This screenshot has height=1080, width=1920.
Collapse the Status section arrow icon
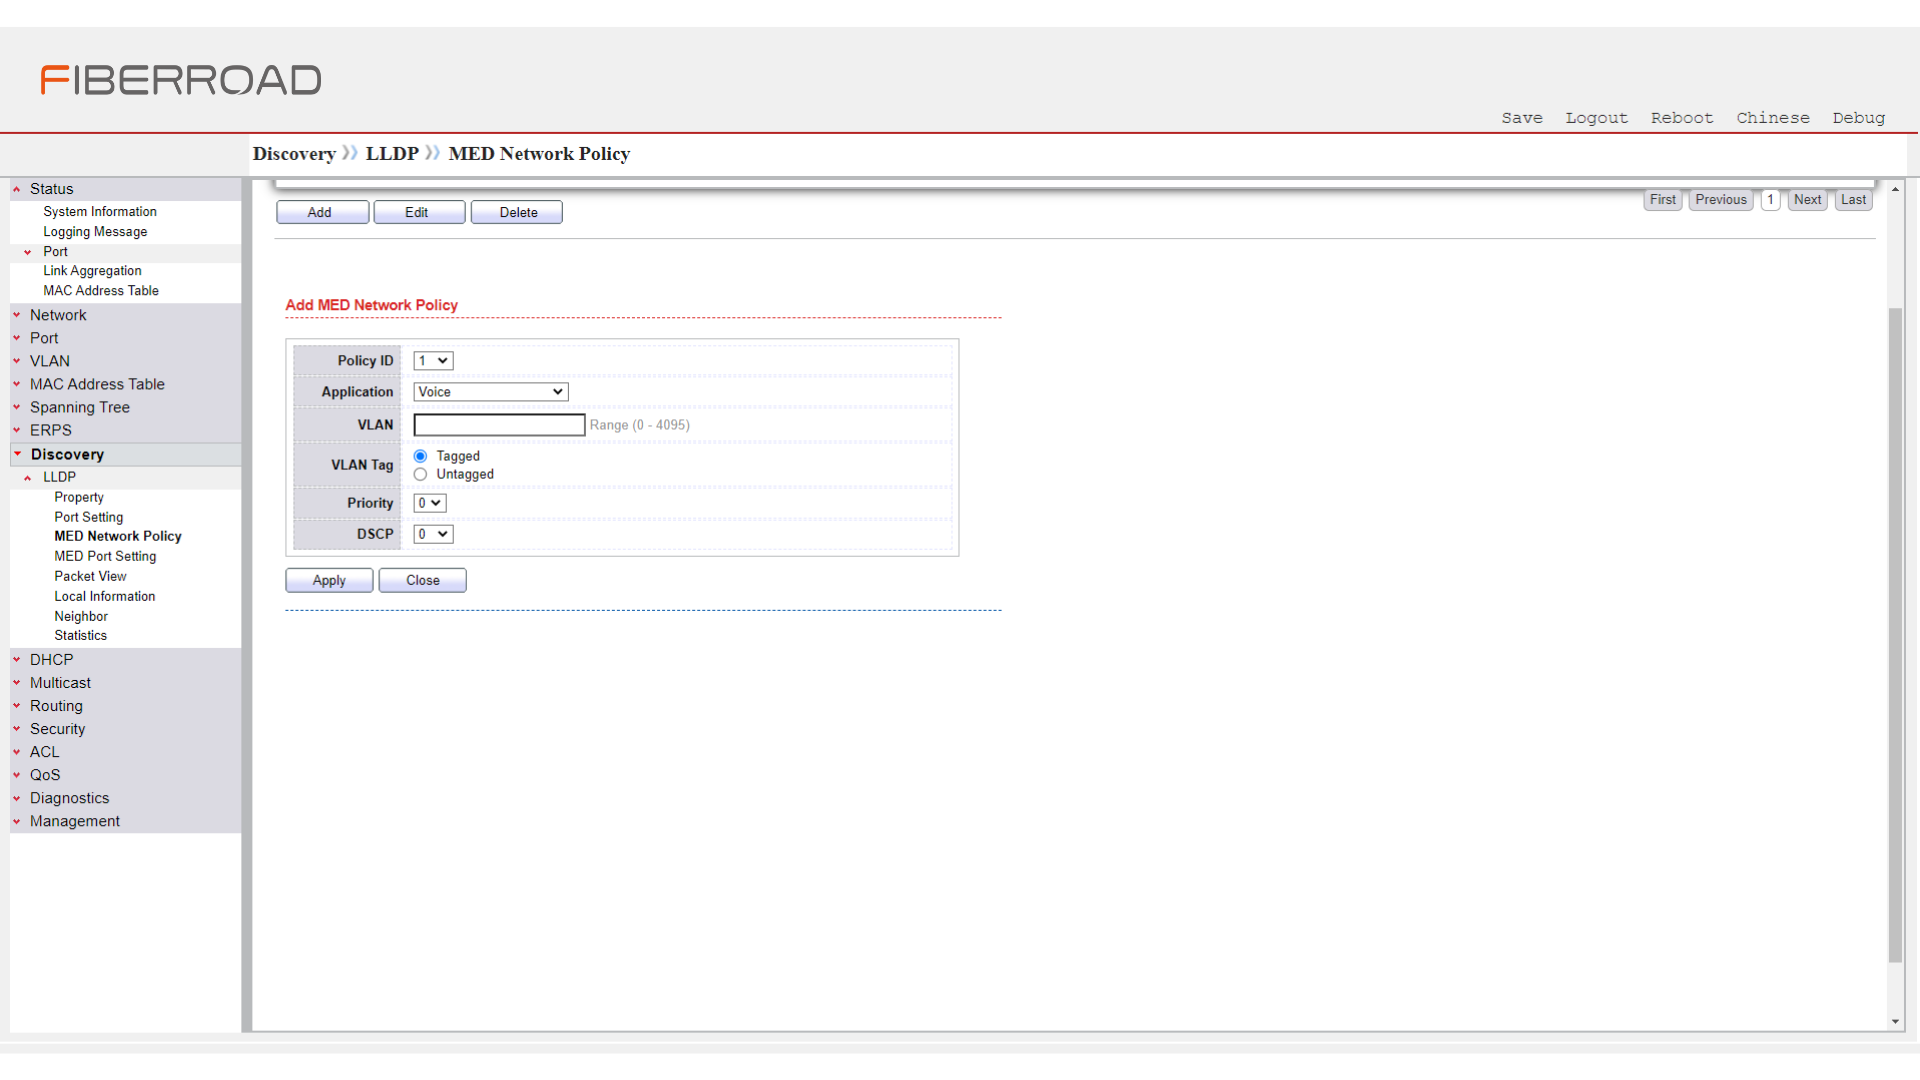click(x=17, y=189)
